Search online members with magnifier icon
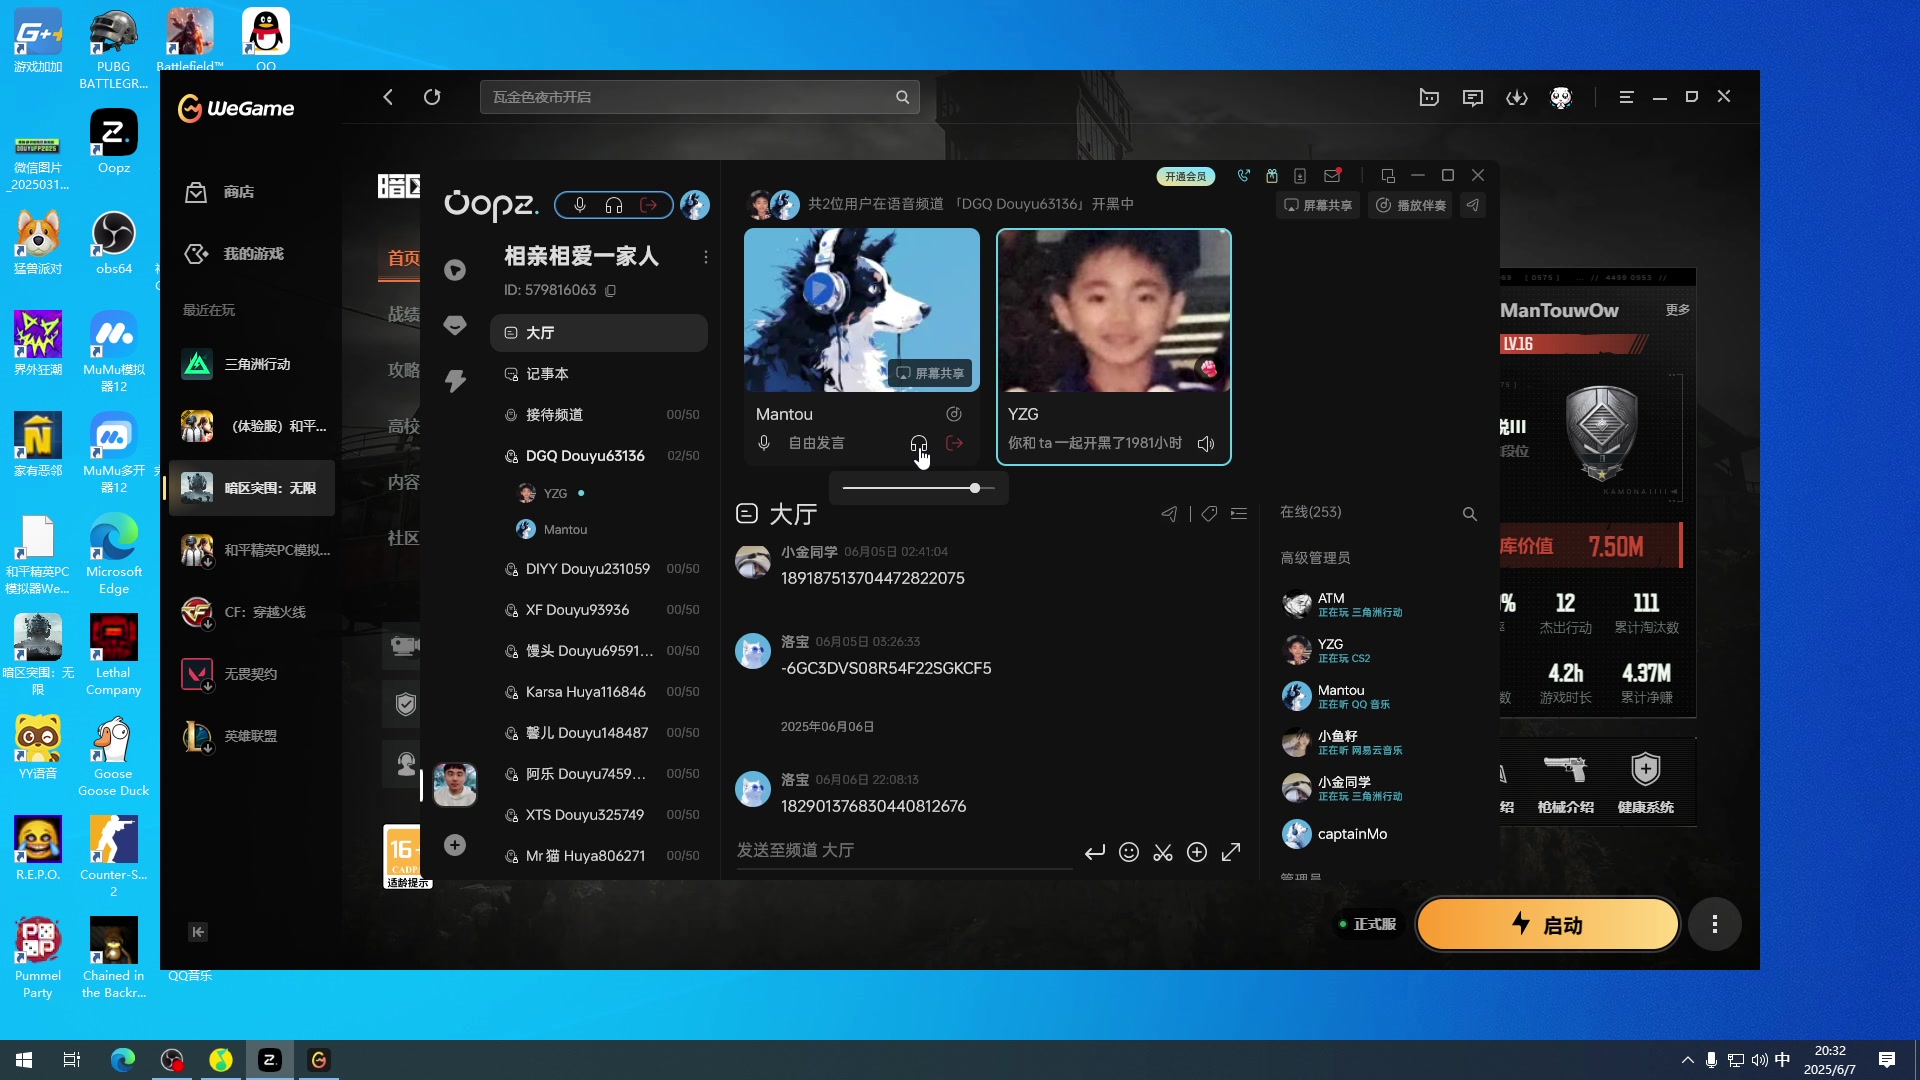Screen dimensions: 1920x1080 (x=1470, y=514)
